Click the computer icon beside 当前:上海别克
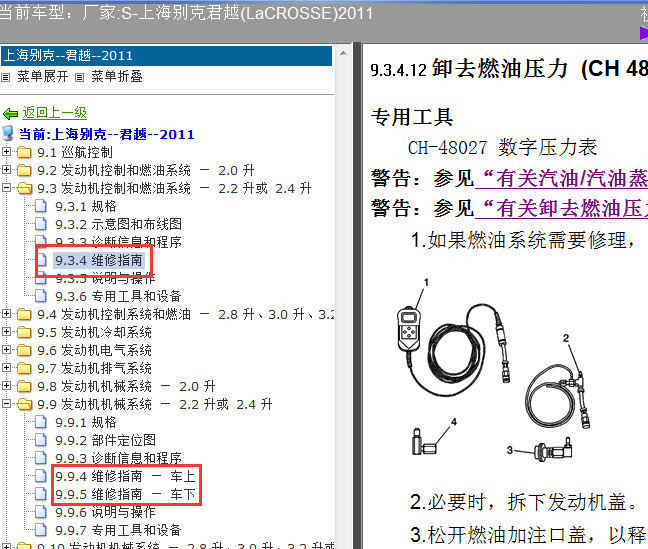Image resolution: width=648 pixels, height=549 pixels. coord(7,134)
